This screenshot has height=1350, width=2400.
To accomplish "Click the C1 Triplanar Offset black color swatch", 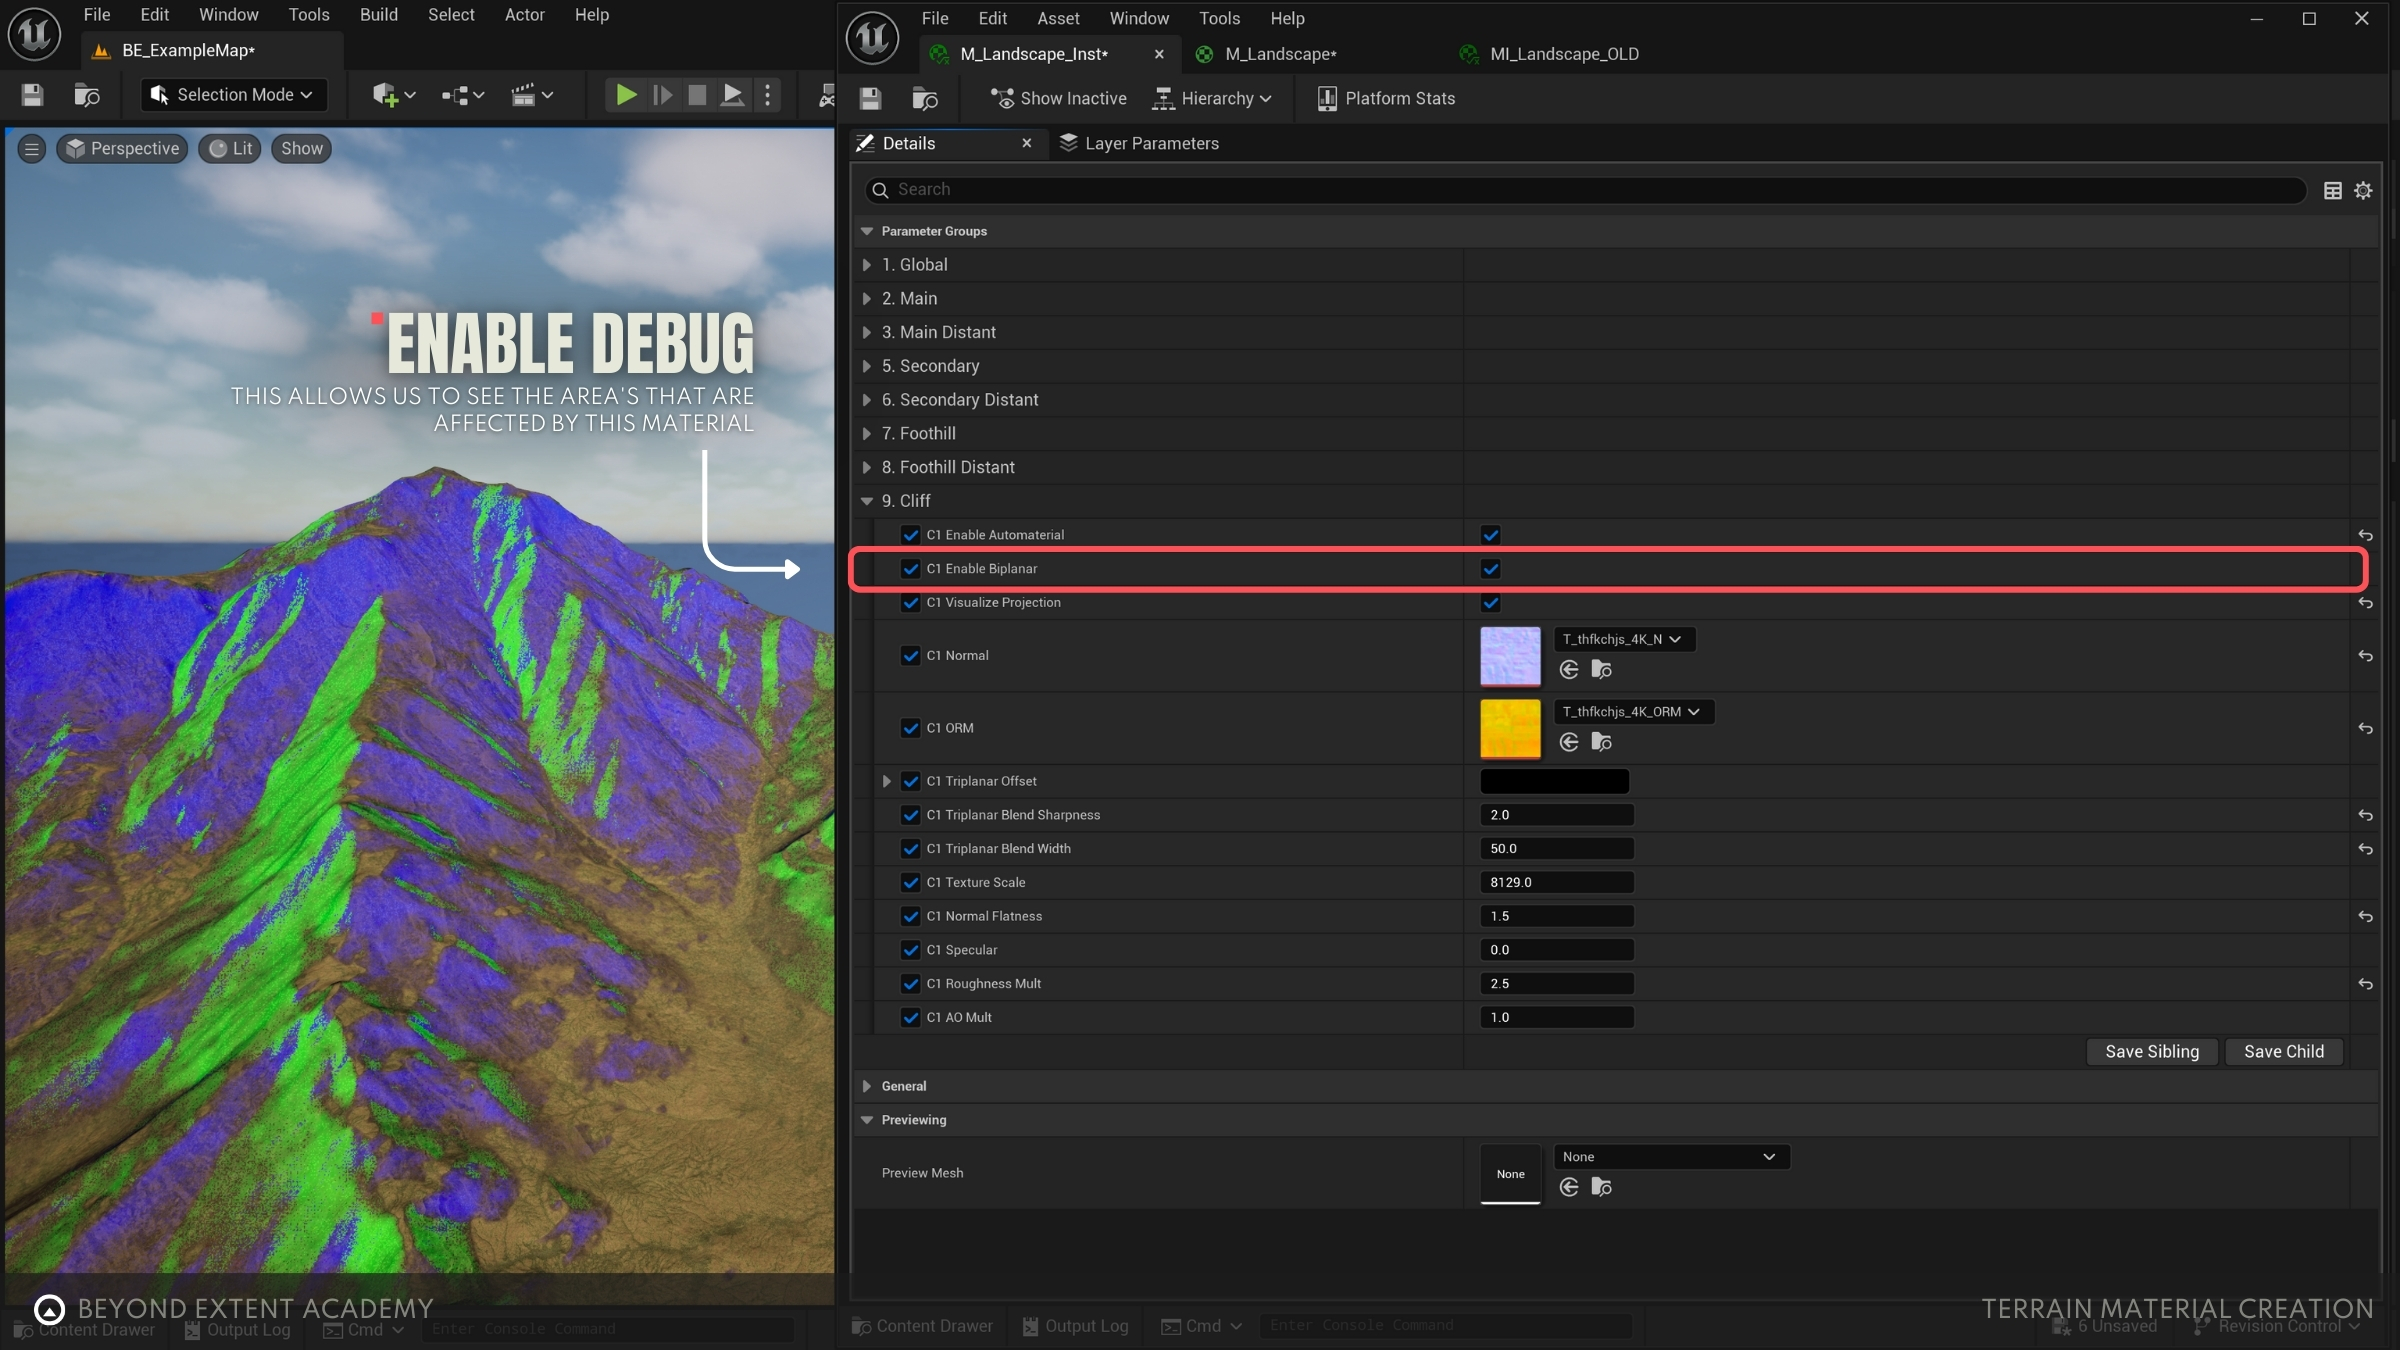I will (1554, 781).
